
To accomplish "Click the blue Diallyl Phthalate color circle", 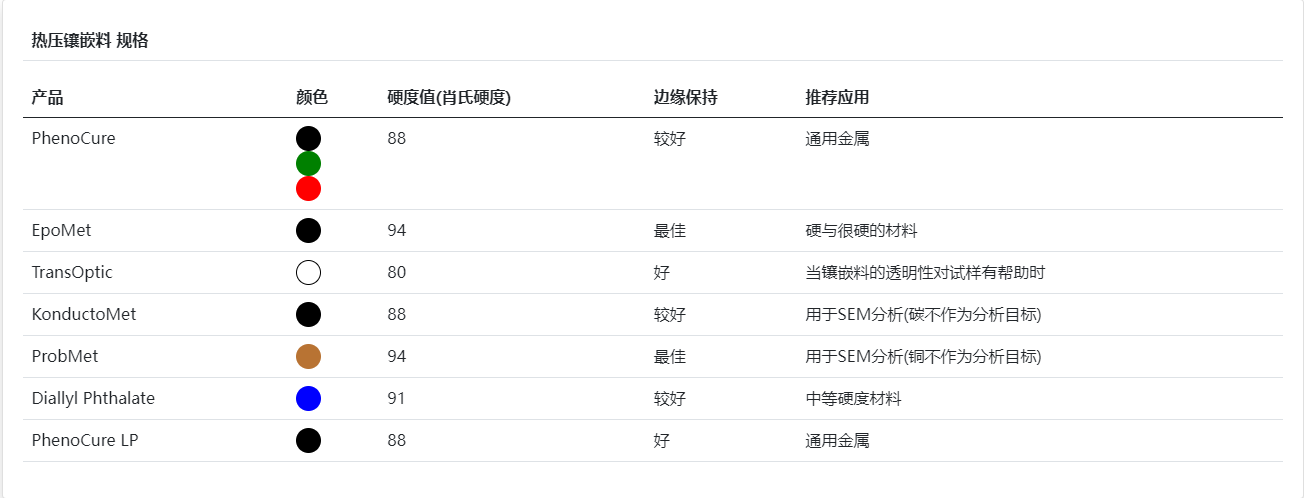I will point(308,398).
